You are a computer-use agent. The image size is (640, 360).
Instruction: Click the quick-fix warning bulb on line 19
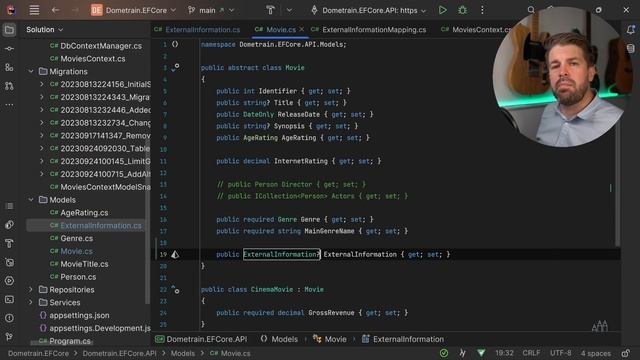(175, 255)
